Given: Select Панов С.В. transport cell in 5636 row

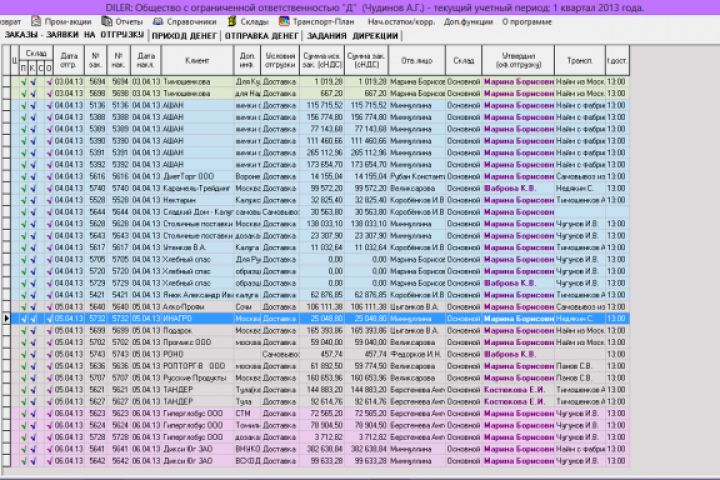Looking at the screenshot, I should pos(579,366).
